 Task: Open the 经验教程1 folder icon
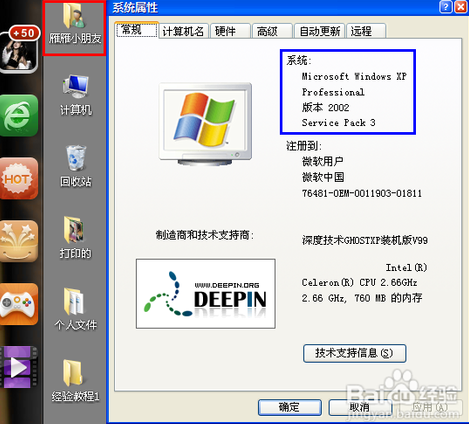click(75, 381)
